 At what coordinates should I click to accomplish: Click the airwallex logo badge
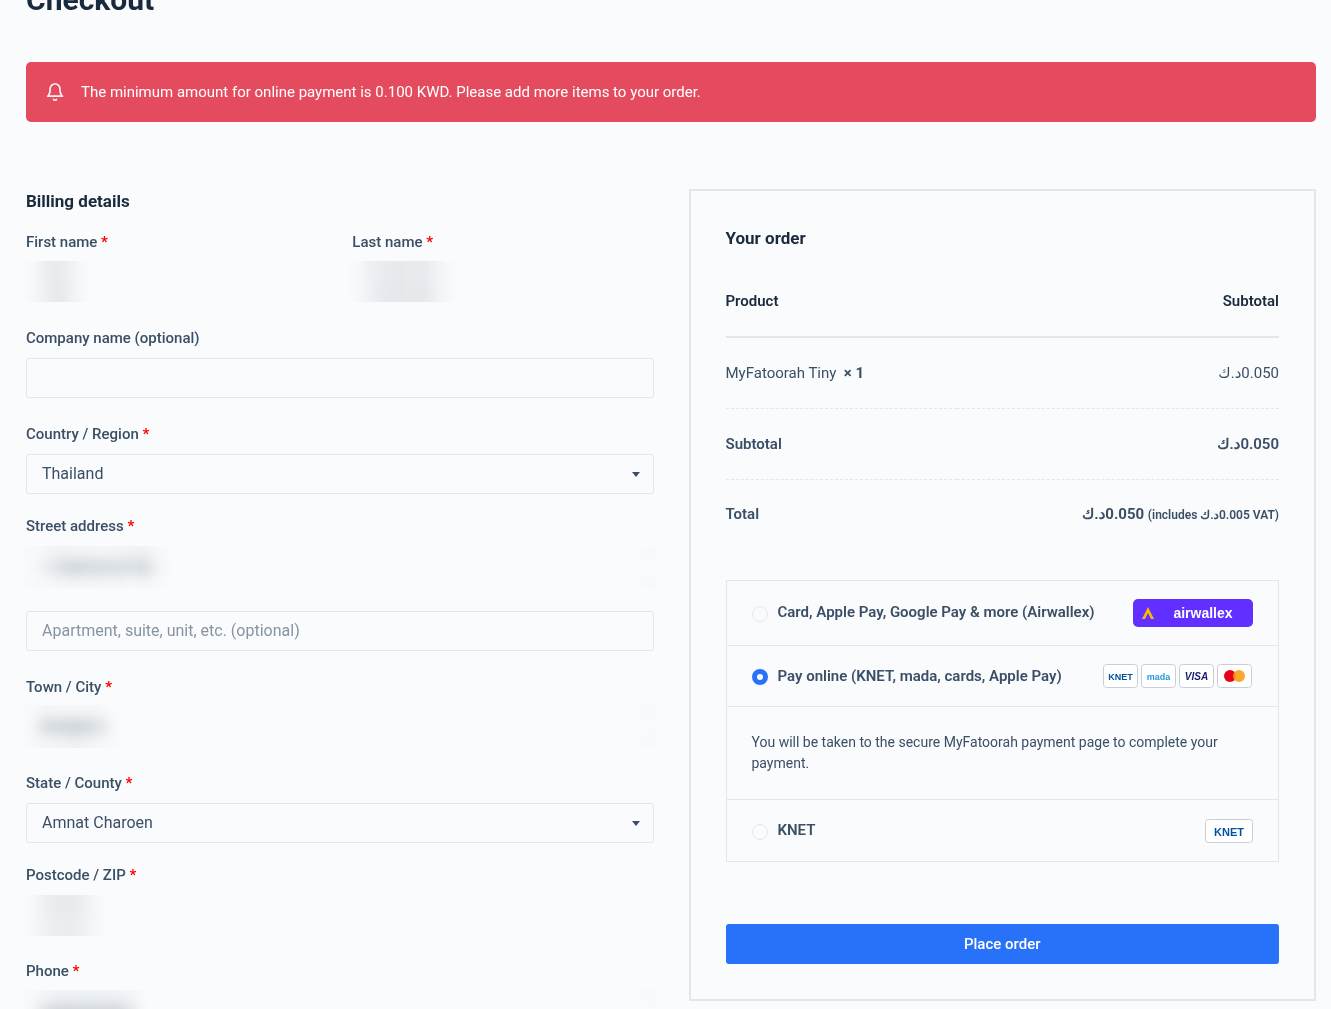click(x=1192, y=613)
